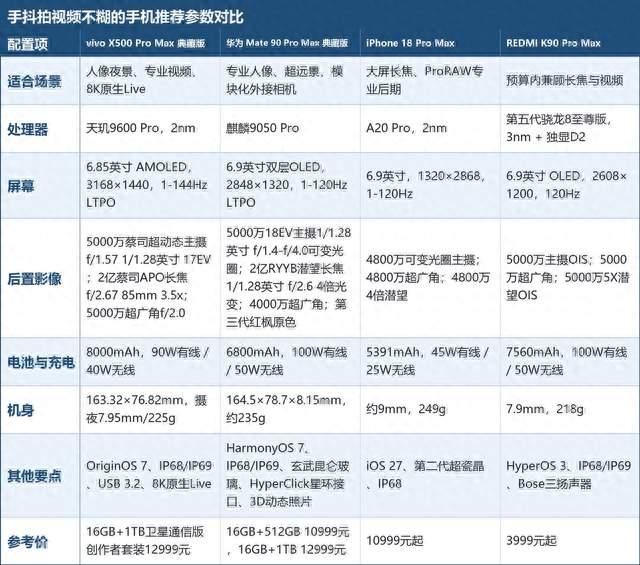
Task: Click the table title about shake-free video phones
Action: (125, 17)
